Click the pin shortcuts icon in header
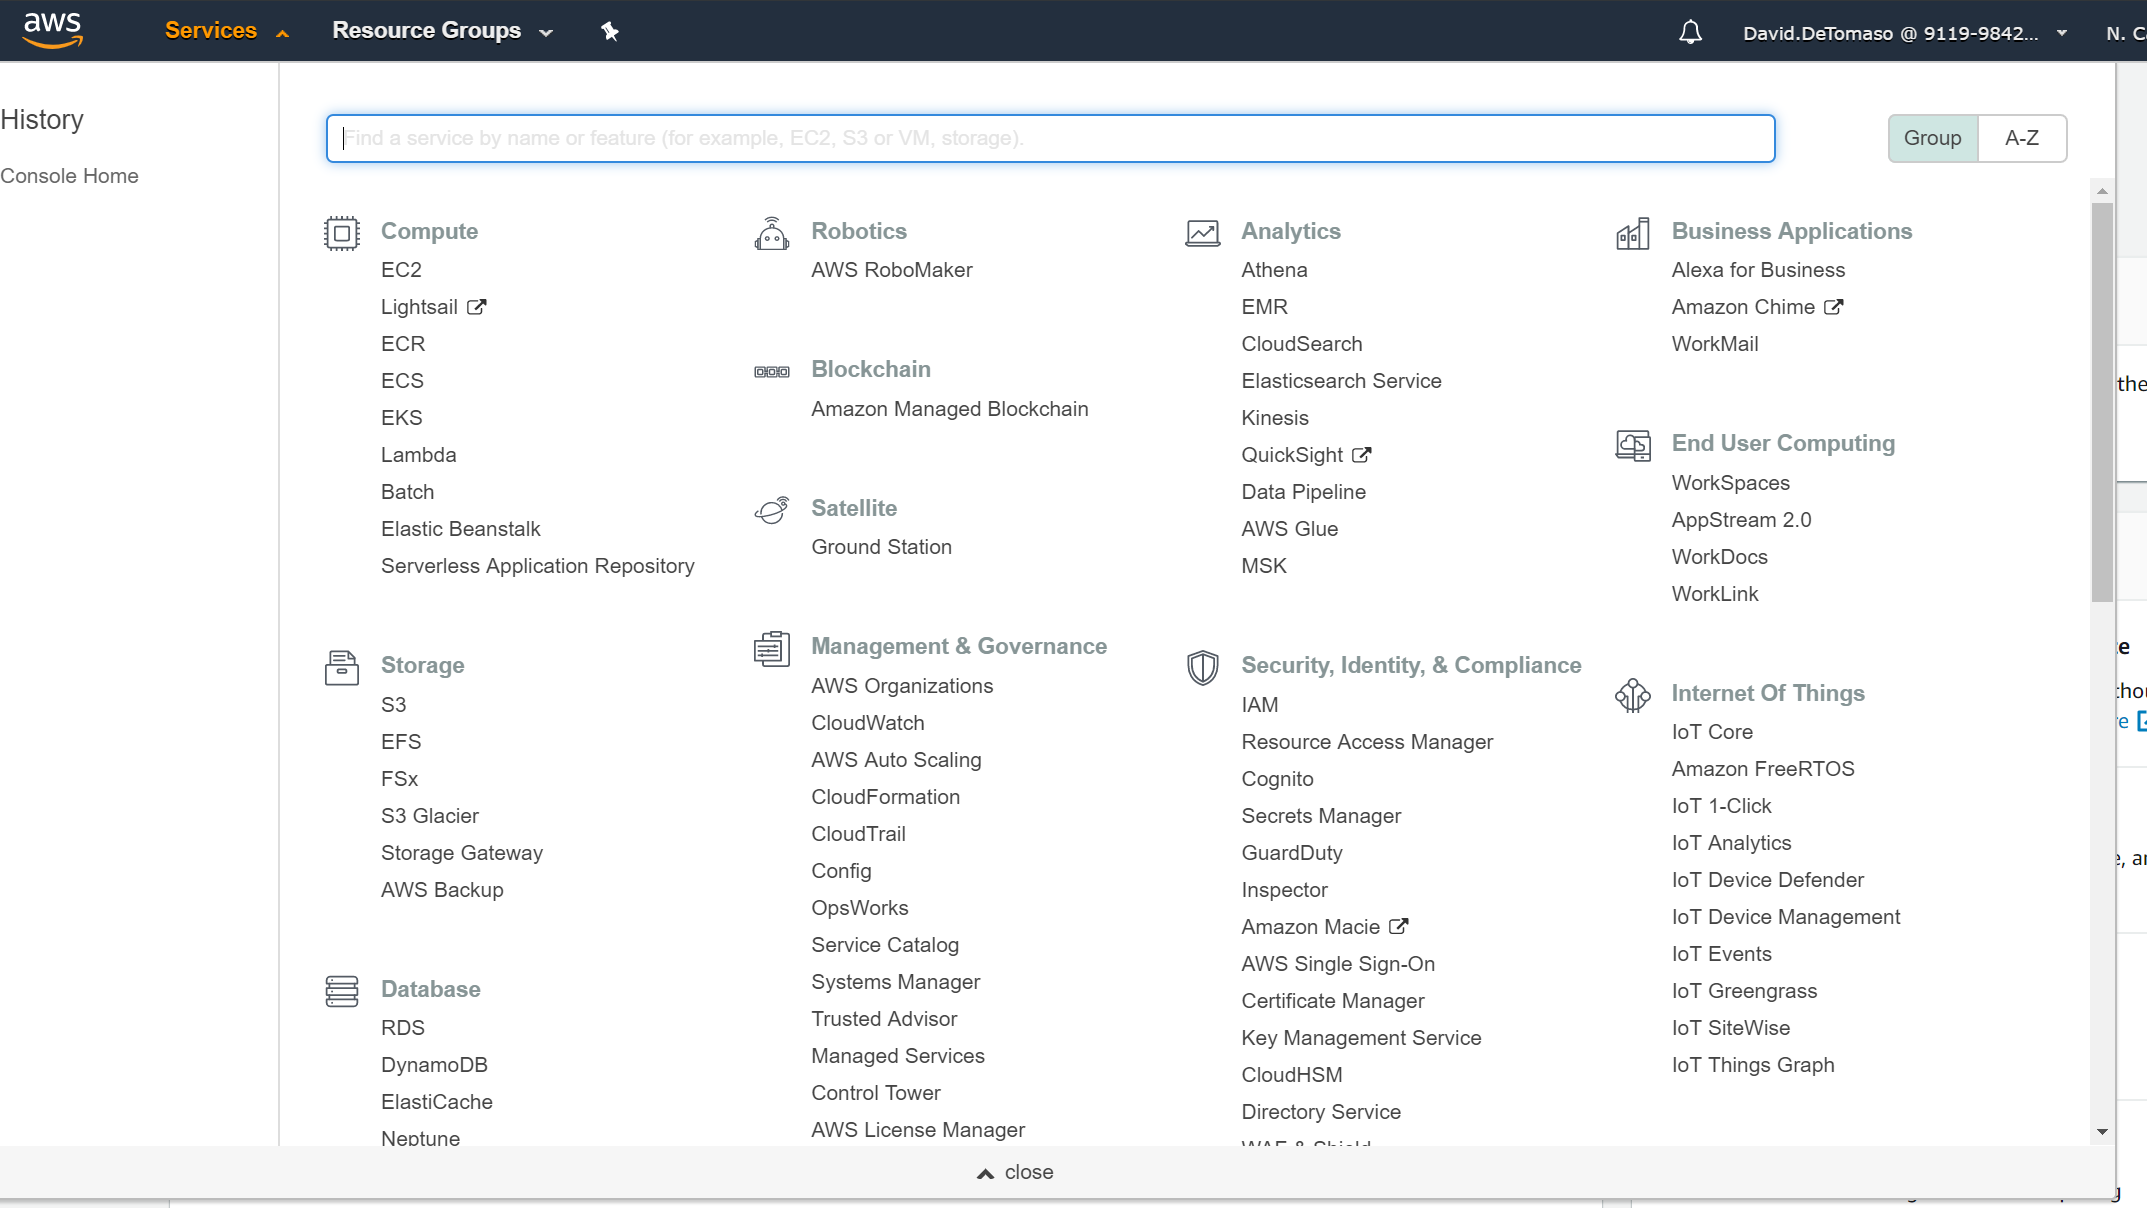Screen dimensions: 2147x1208 tap(609, 32)
